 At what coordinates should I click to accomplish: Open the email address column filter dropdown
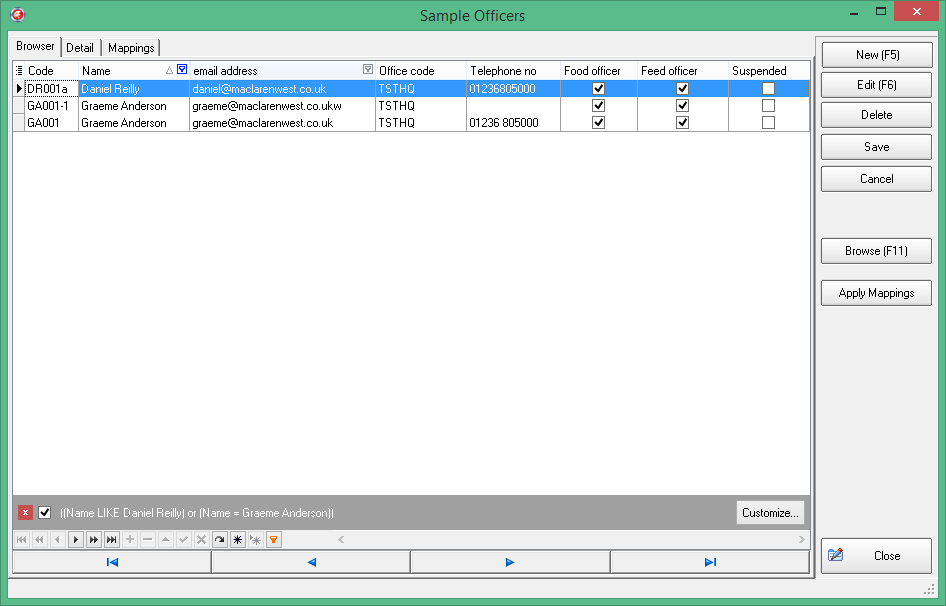367,69
